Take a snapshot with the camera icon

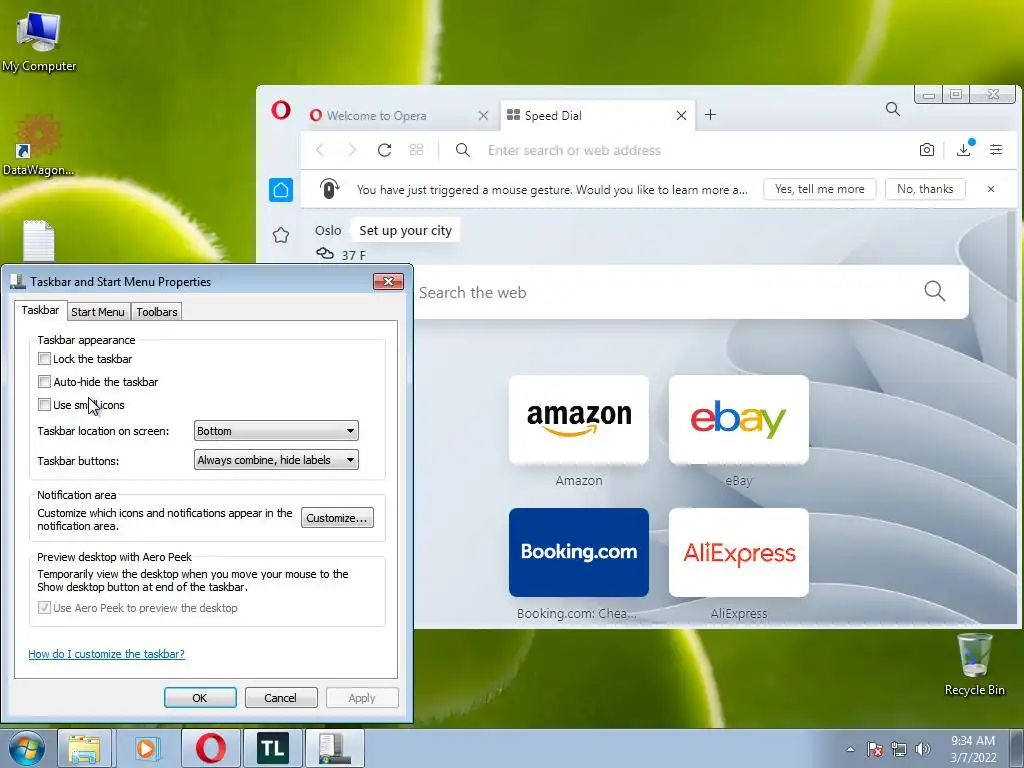926,150
